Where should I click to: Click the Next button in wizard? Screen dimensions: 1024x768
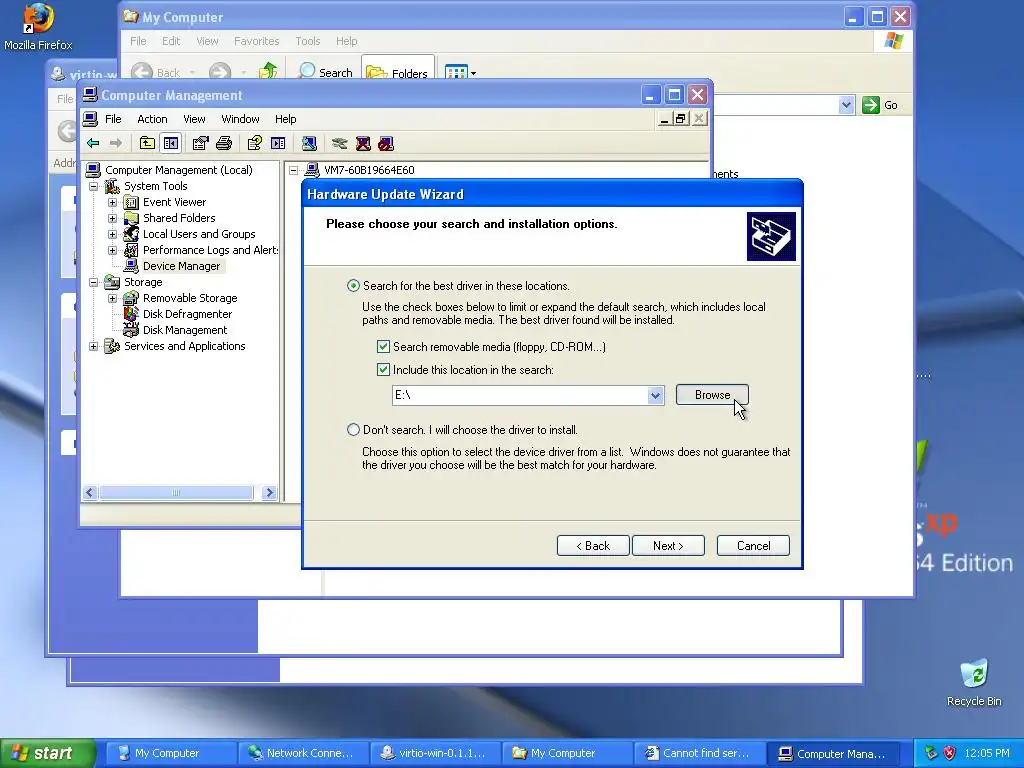pyautogui.click(x=668, y=546)
